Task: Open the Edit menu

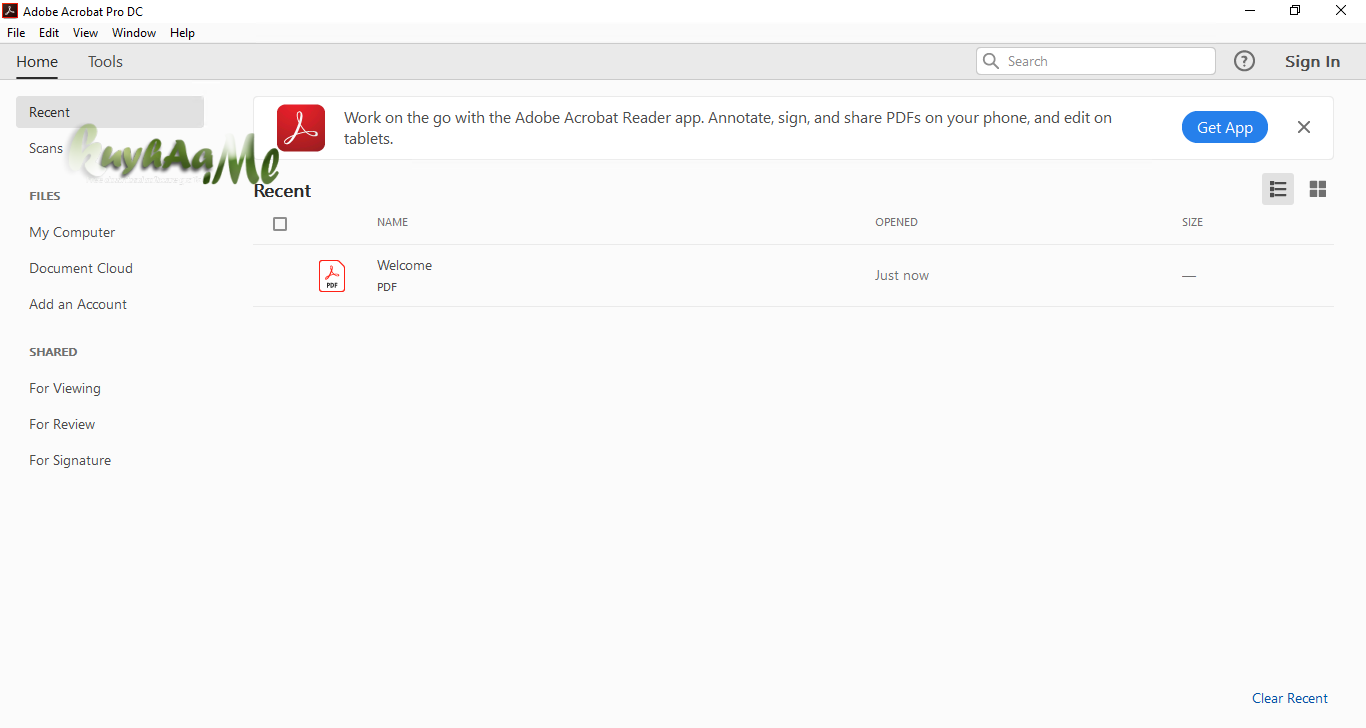Action: click(49, 33)
